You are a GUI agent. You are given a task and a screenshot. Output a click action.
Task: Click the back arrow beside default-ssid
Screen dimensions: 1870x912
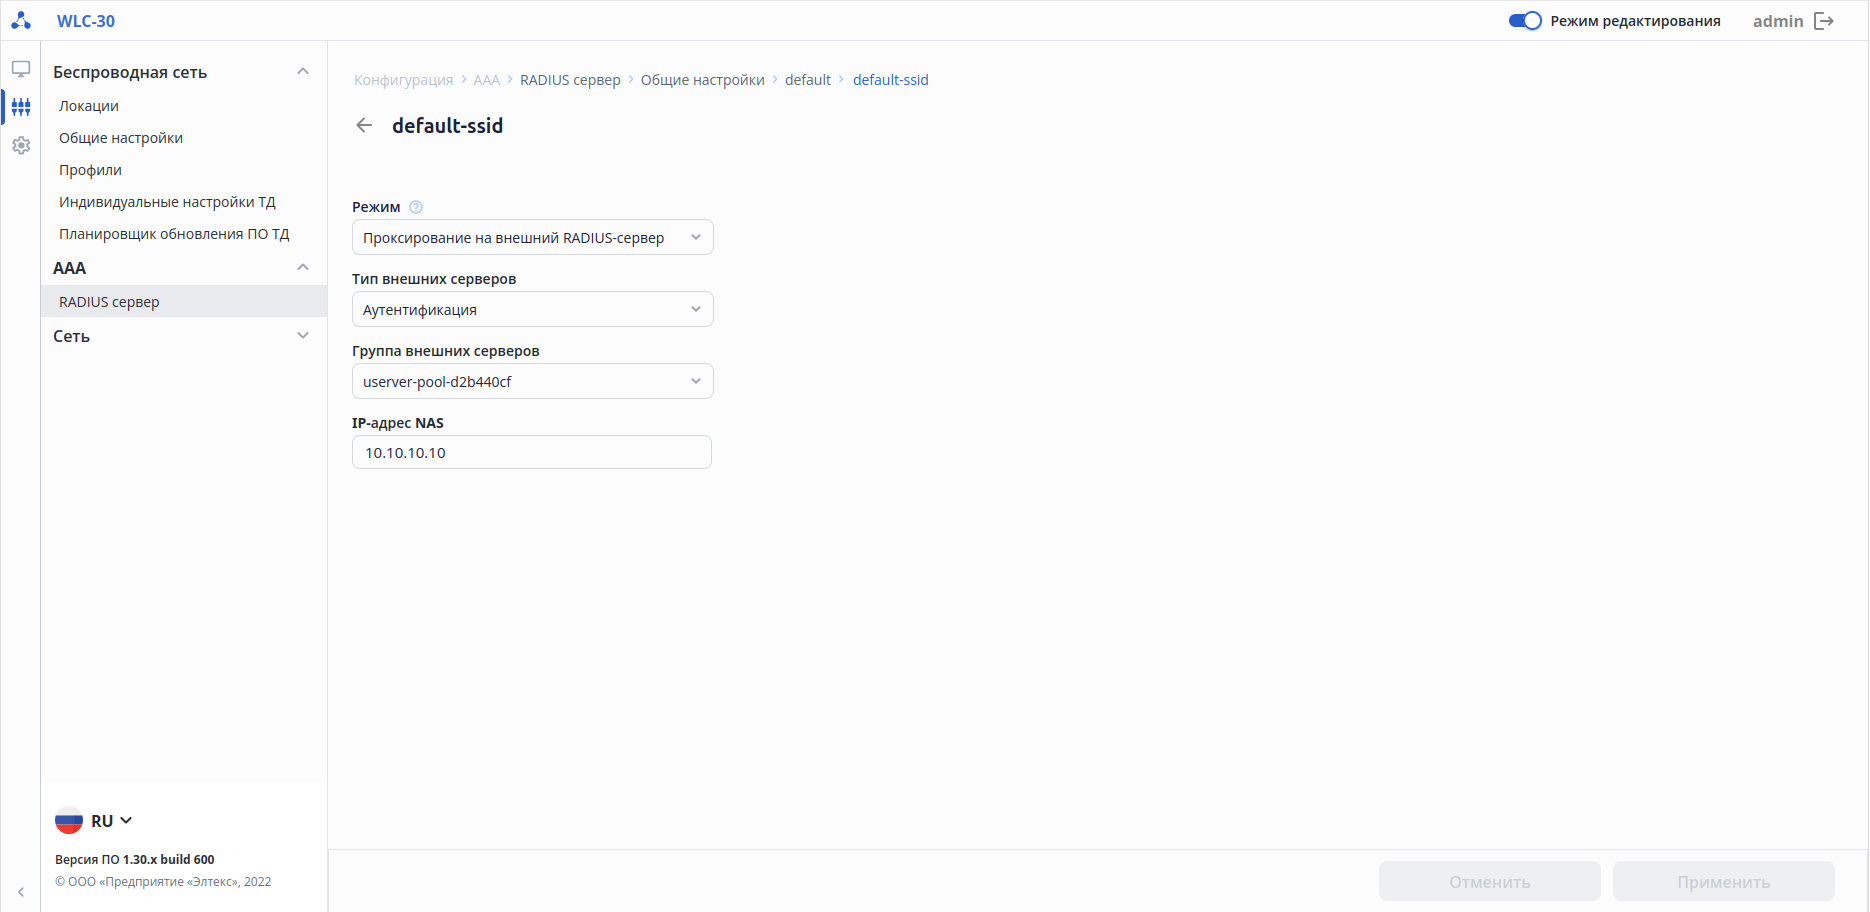364,125
